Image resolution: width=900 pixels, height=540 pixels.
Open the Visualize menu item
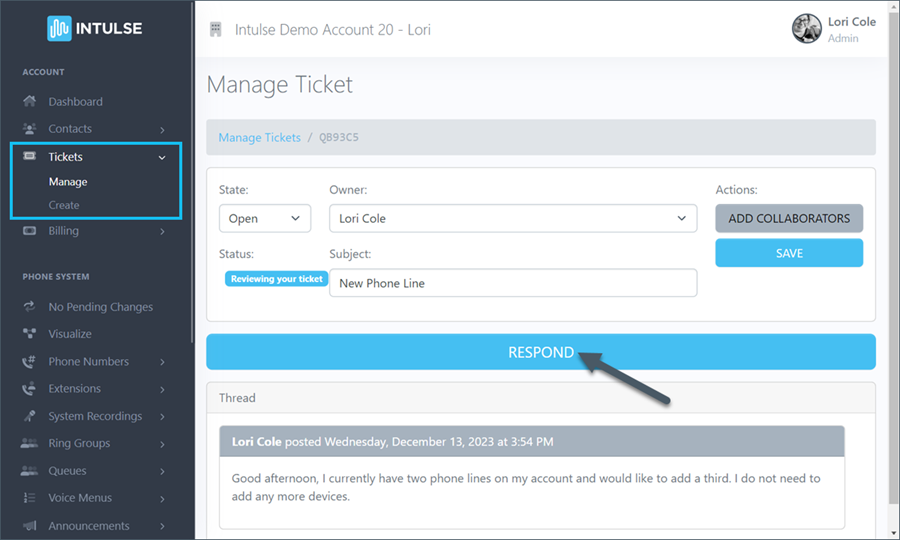pyautogui.click(x=69, y=333)
